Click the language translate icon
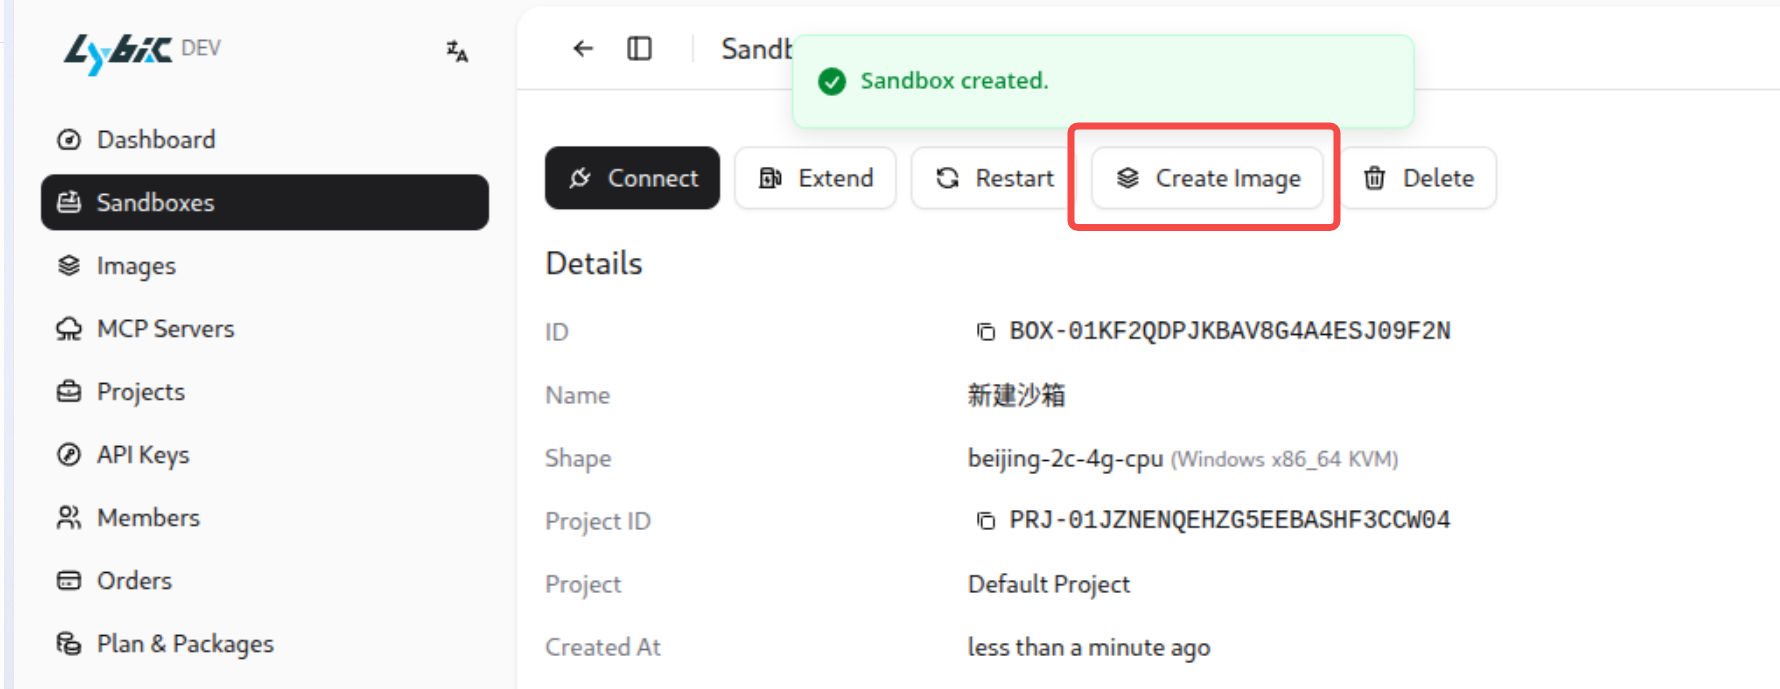 tap(457, 51)
